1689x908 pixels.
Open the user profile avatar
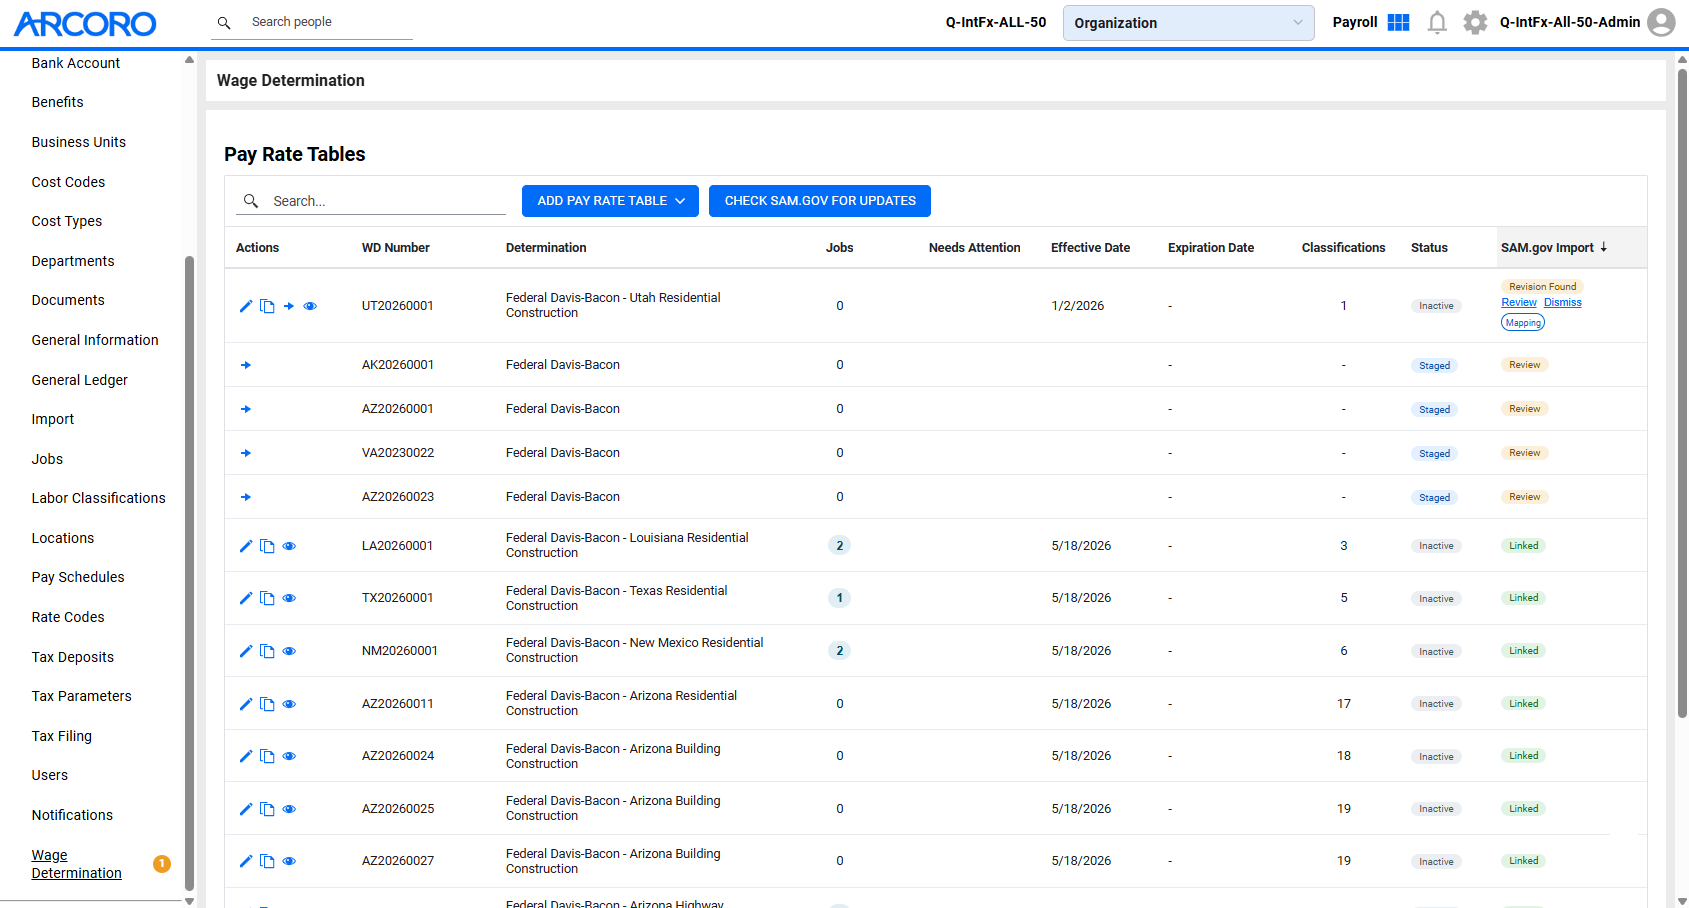(1661, 22)
